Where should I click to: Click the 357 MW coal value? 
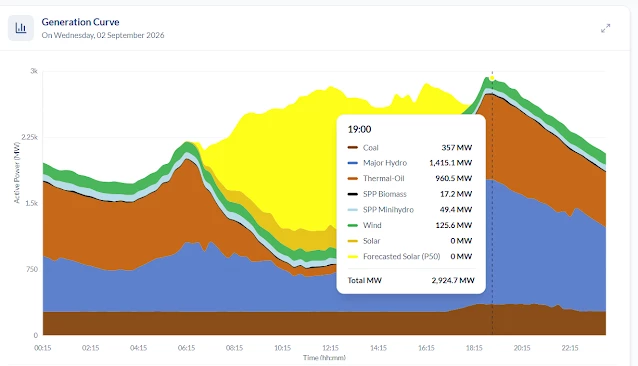[457, 148]
